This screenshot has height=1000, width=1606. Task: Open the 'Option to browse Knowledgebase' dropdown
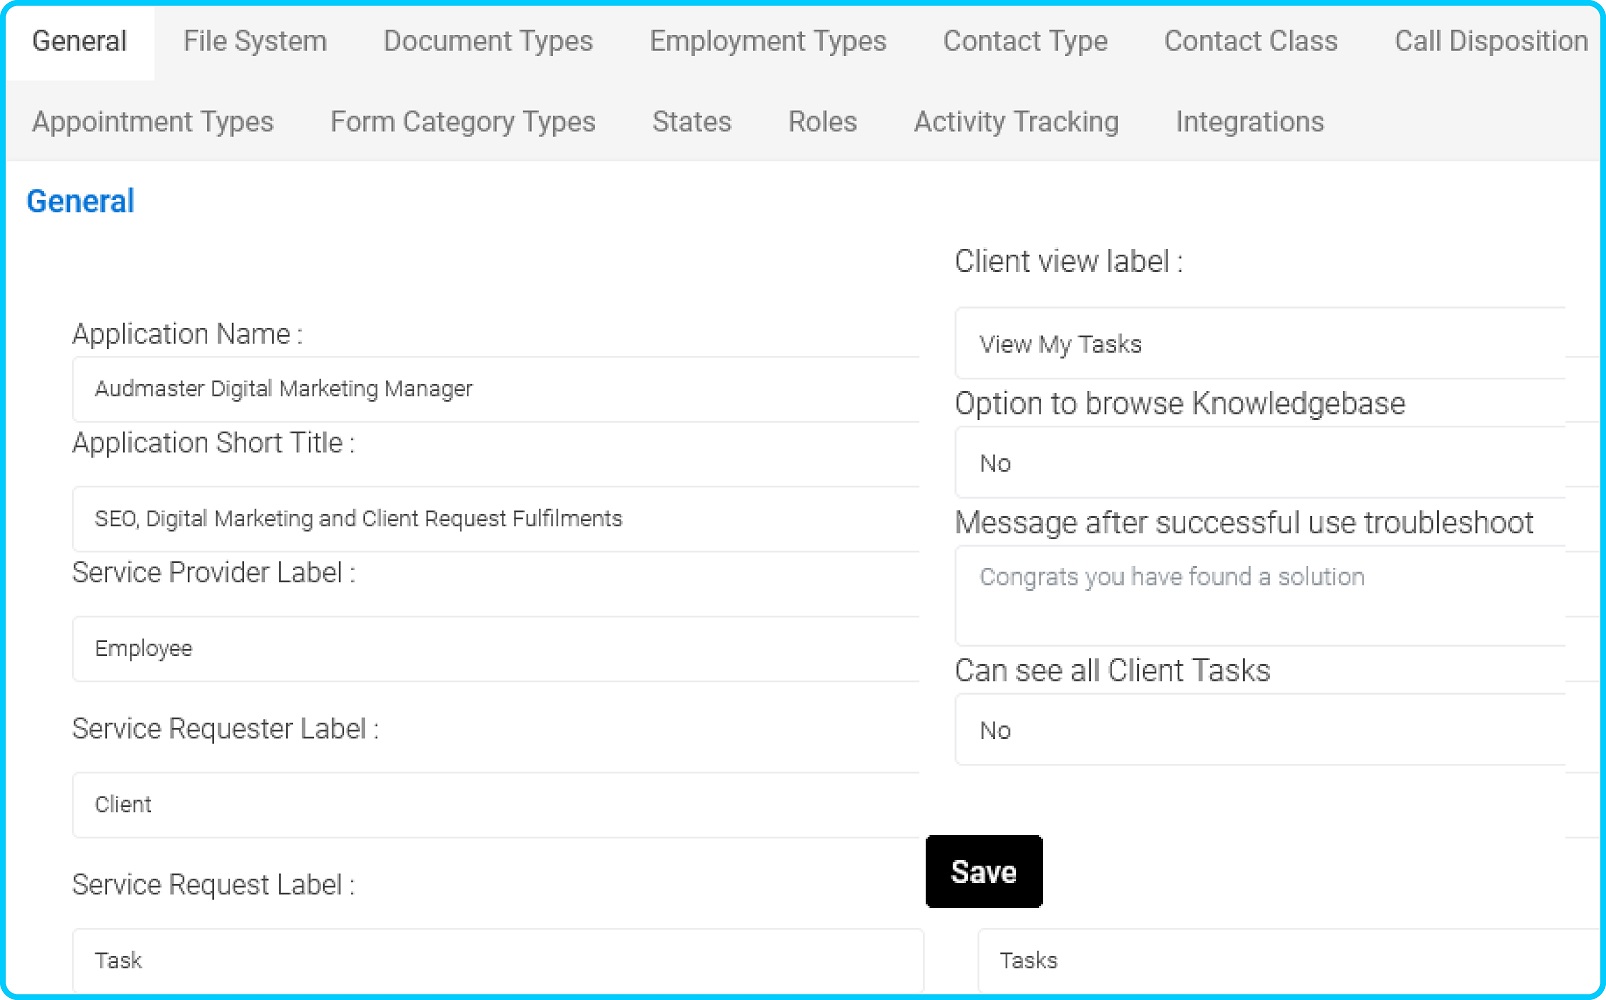tap(1260, 462)
